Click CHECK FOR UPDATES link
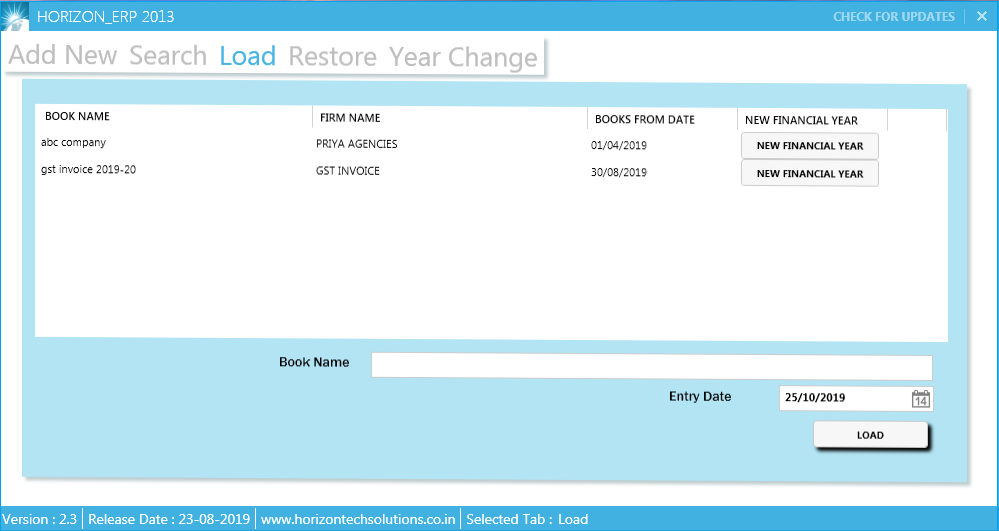Screen dimensions: 999x531 click(894, 17)
